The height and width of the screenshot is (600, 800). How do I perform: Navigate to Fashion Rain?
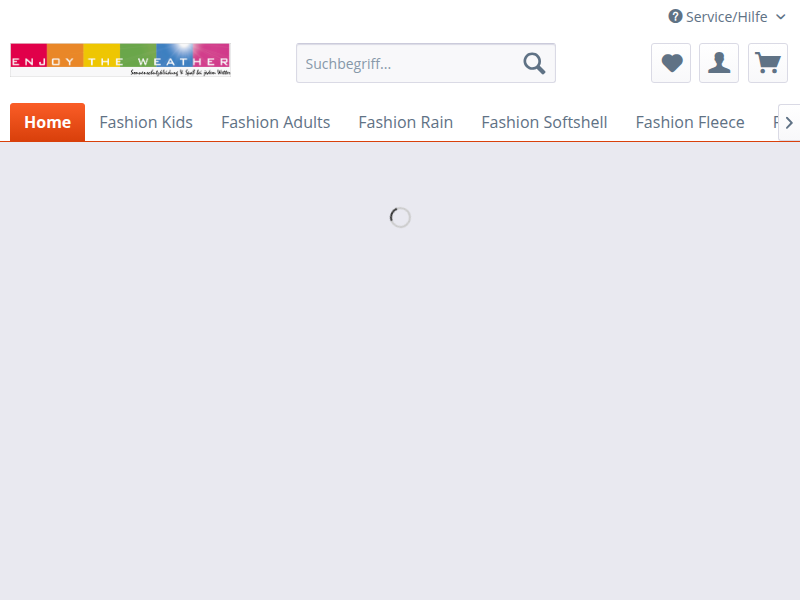pos(405,122)
